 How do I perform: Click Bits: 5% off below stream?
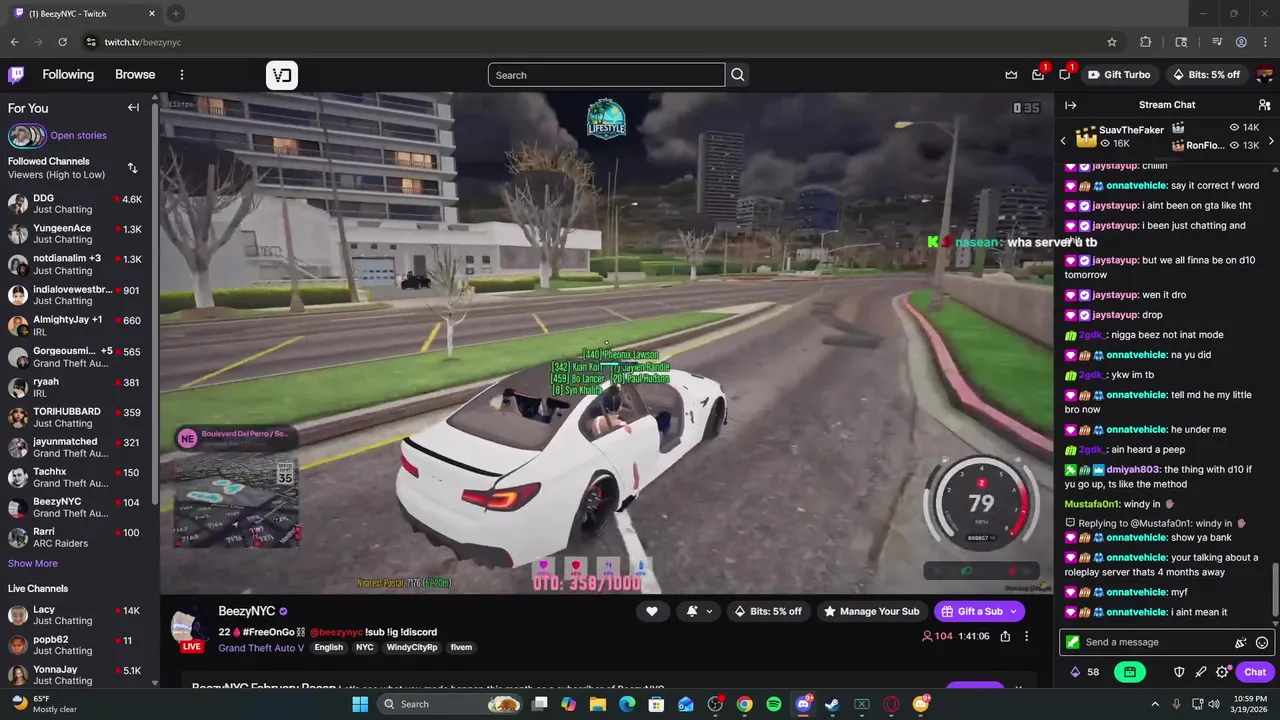coord(768,611)
